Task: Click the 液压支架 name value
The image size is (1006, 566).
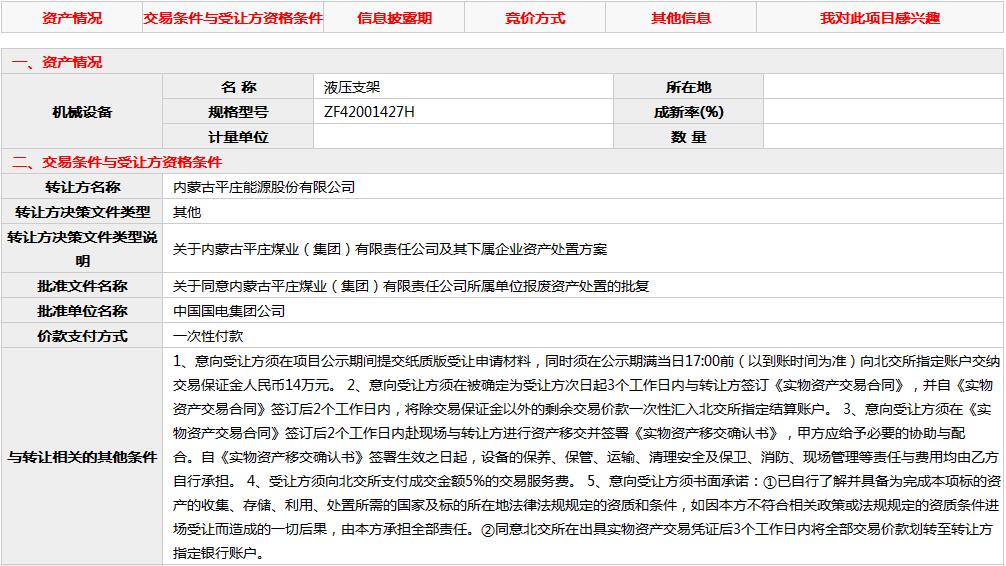Action: pyautogui.click(x=346, y=87)
